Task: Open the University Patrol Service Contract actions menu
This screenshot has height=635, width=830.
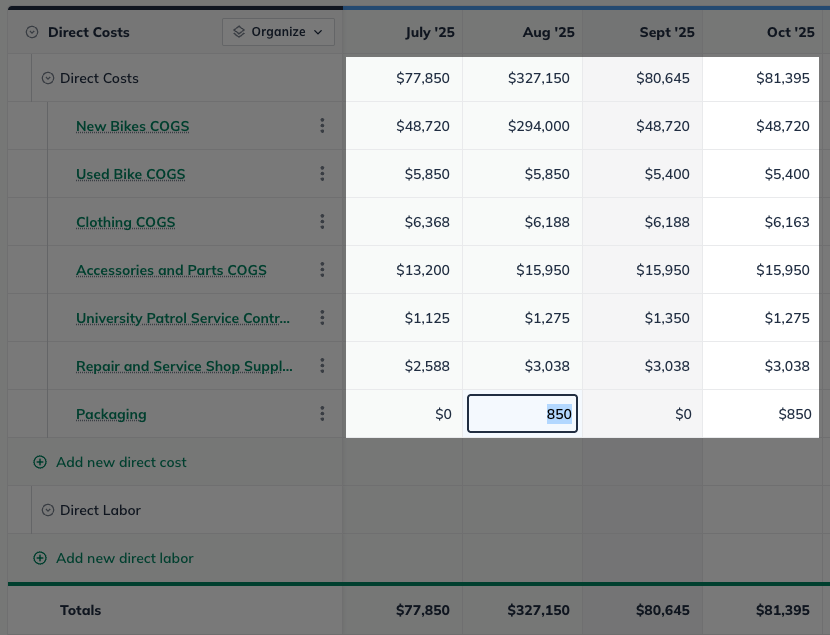Action: pos(322,317)
